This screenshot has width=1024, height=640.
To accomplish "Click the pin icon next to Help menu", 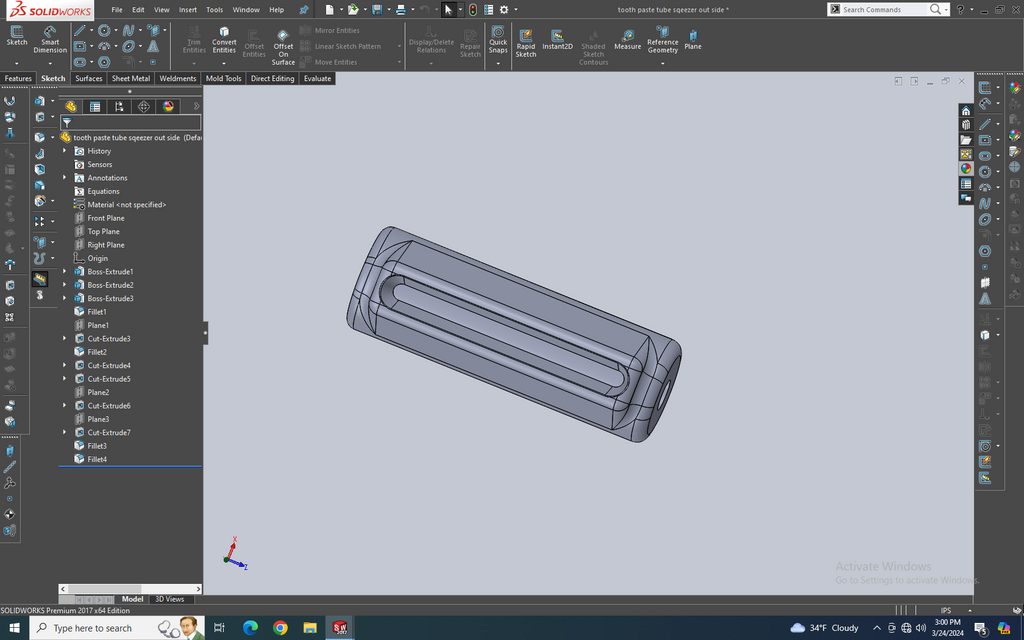I will (x=304, y=10).
